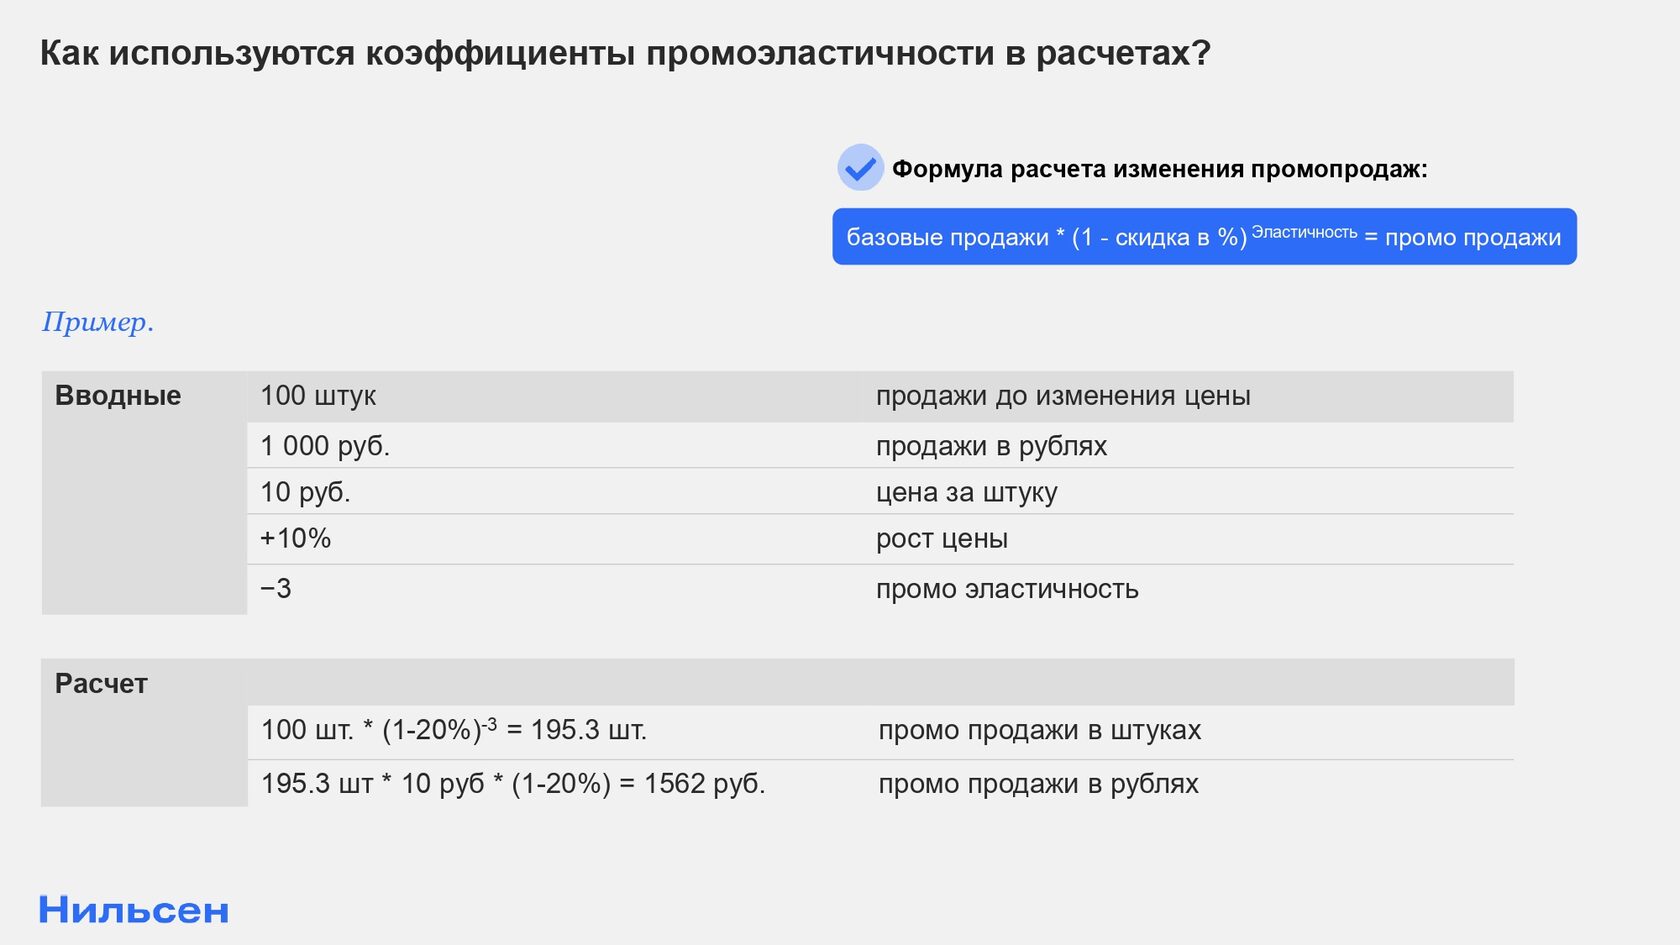Screen dimensions: 1680x945
Task: Click продажи до изменения цены text
Action: [x=1063, y=396]
